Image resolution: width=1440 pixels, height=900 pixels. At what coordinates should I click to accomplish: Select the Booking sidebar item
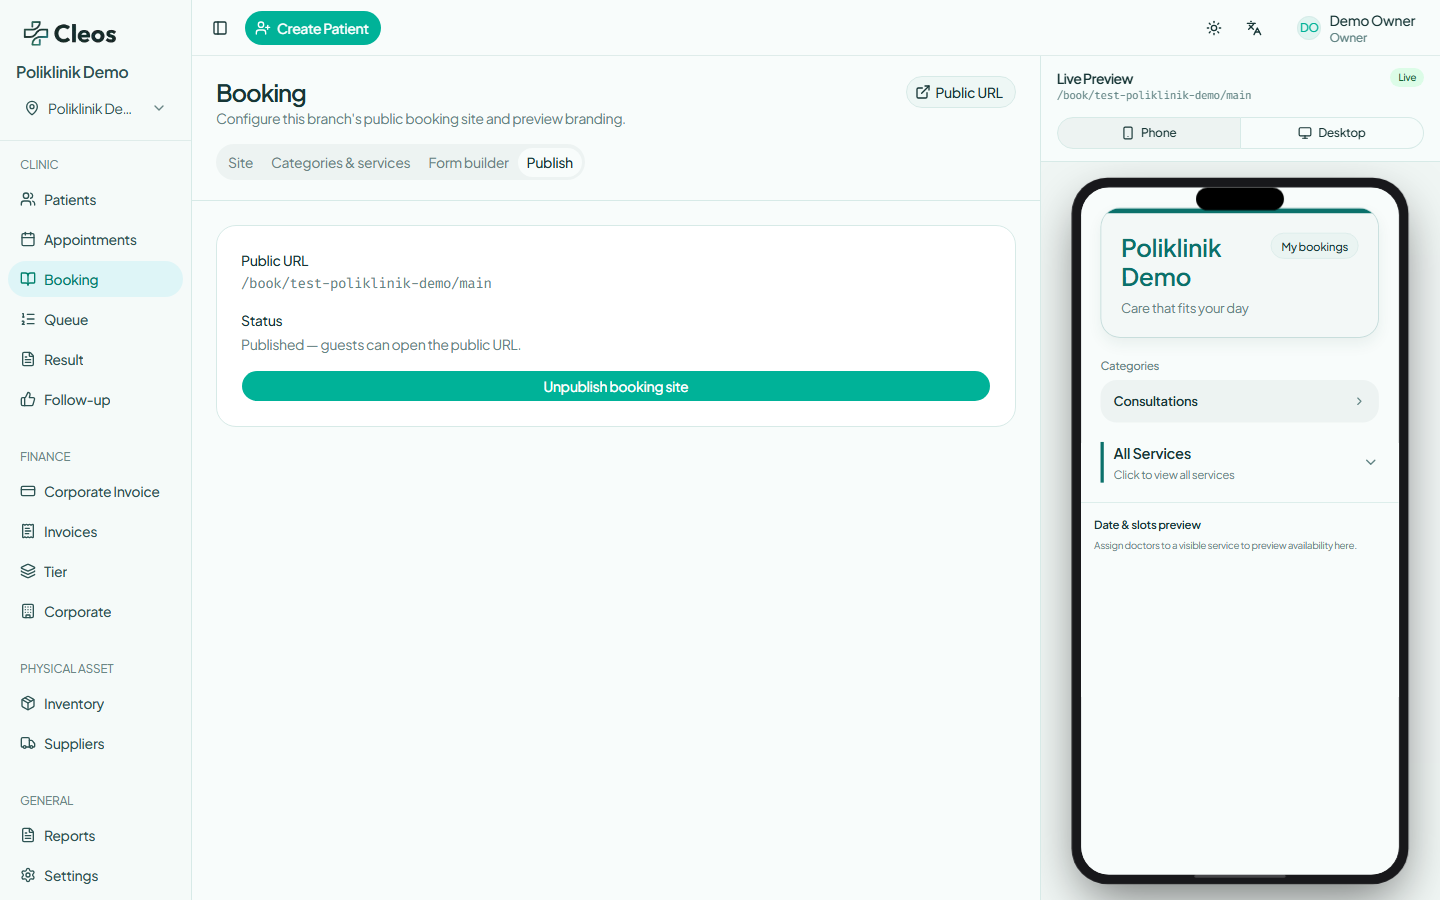(95, 280)
